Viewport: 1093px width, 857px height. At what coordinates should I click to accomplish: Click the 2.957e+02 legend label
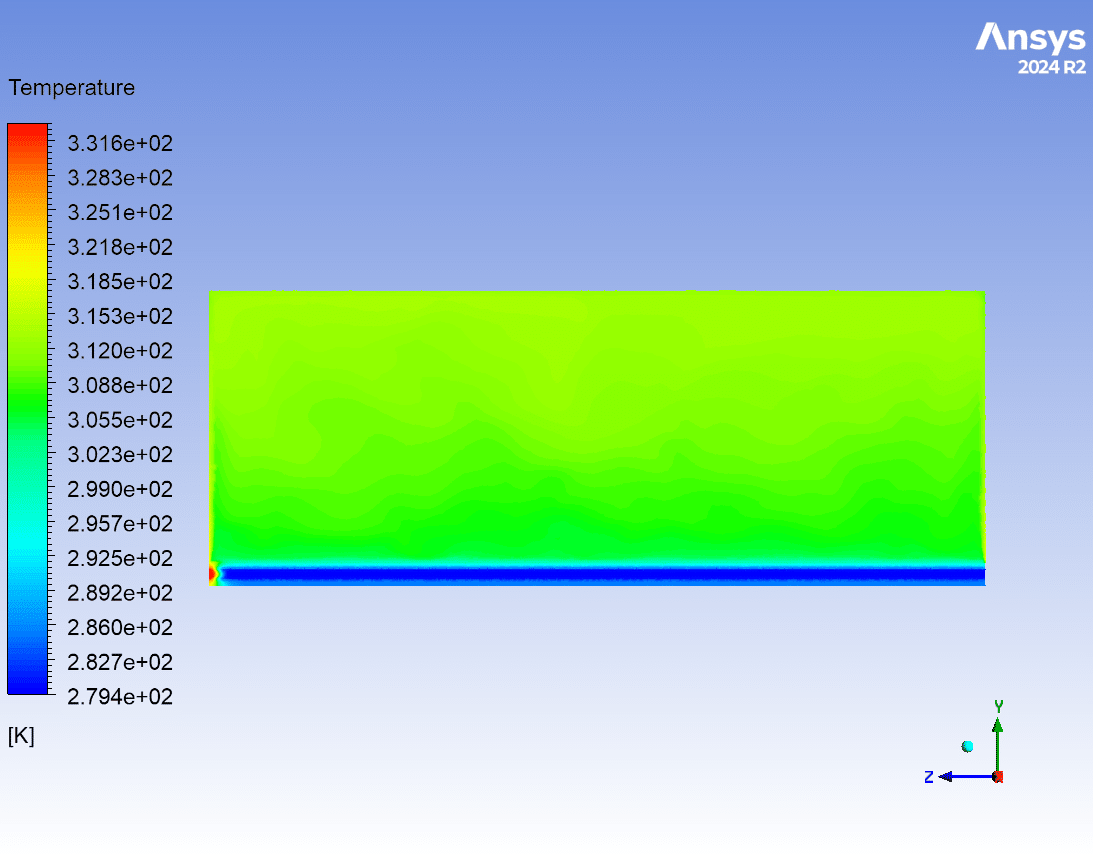click(120, 524)
